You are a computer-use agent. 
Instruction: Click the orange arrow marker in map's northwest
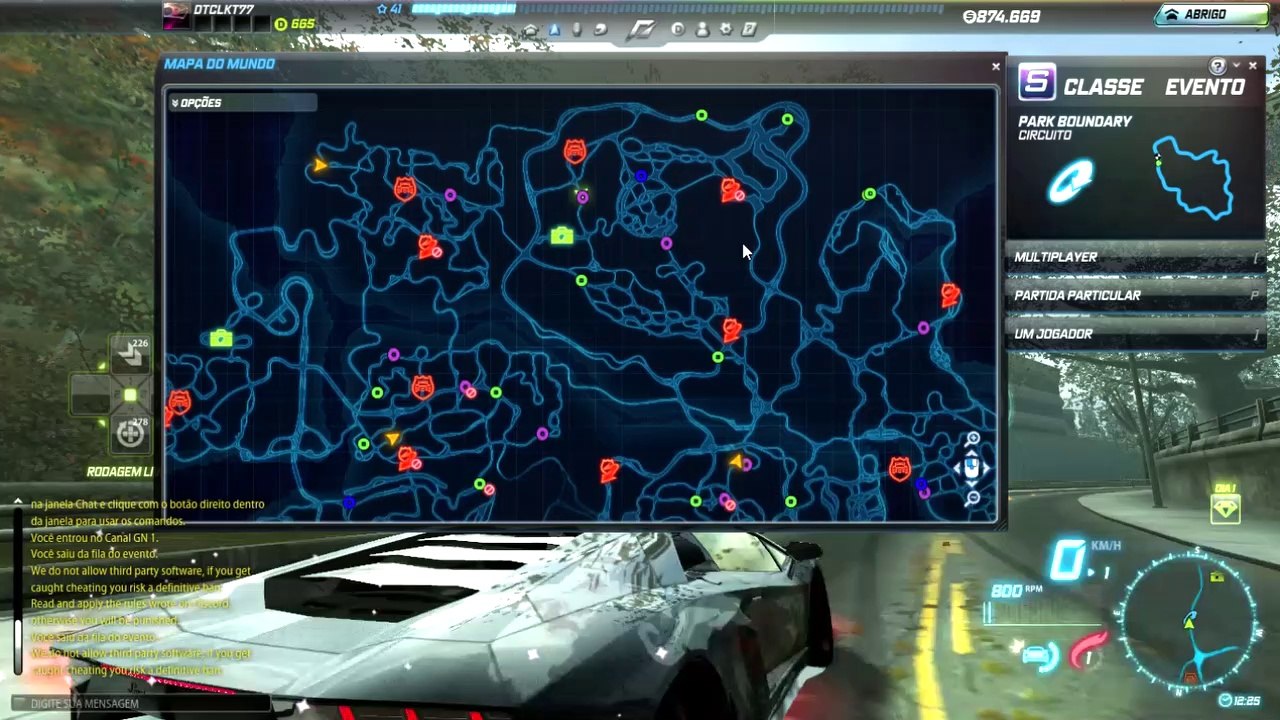[x=319, y=166]
